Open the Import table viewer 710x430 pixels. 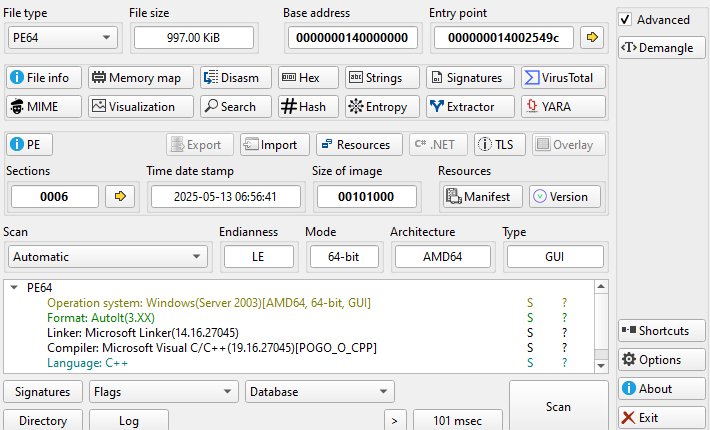270,145
